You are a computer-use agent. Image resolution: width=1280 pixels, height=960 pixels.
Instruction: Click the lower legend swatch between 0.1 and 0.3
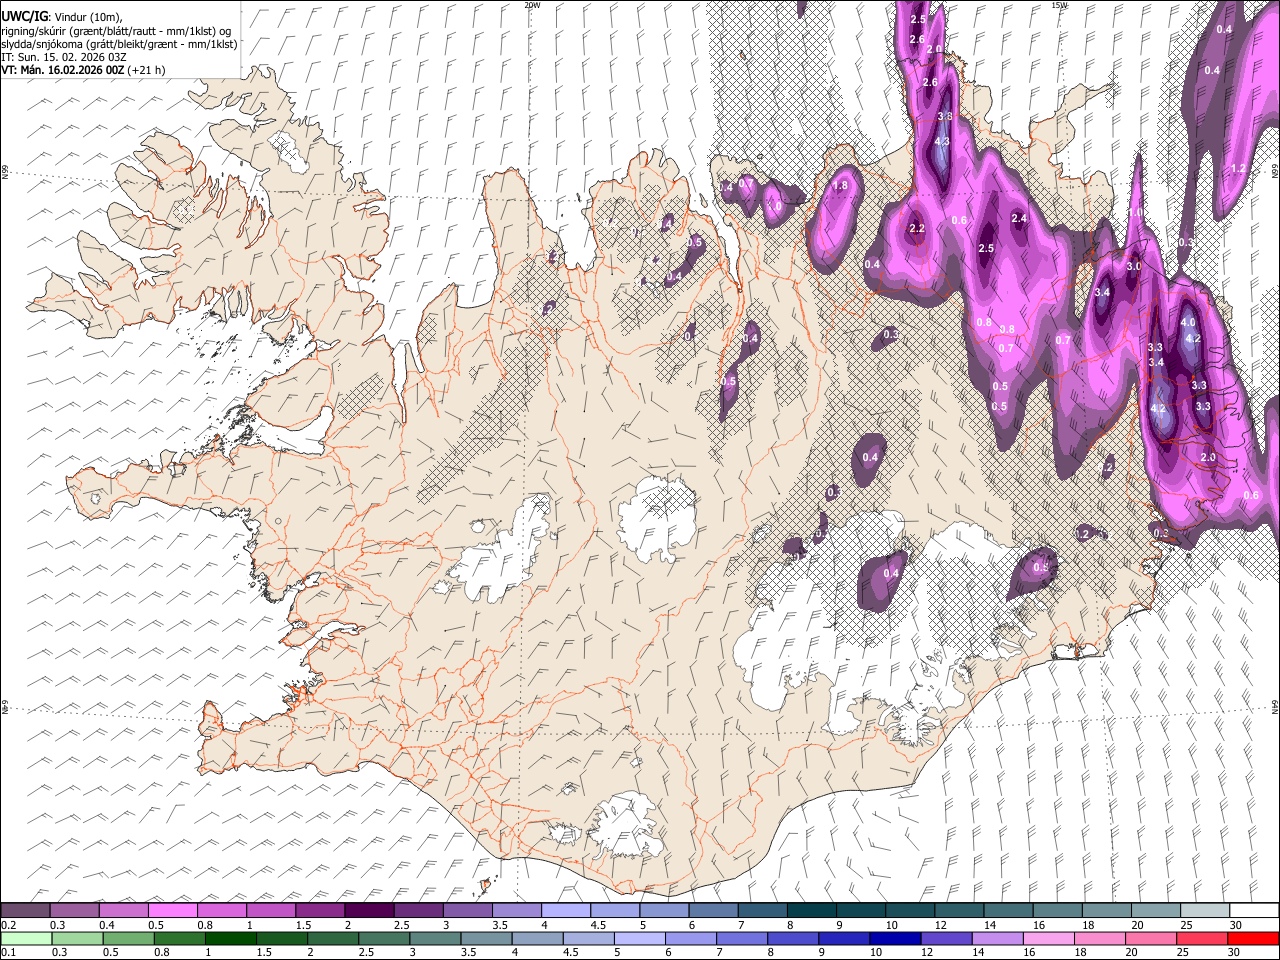tap(26, 938)
